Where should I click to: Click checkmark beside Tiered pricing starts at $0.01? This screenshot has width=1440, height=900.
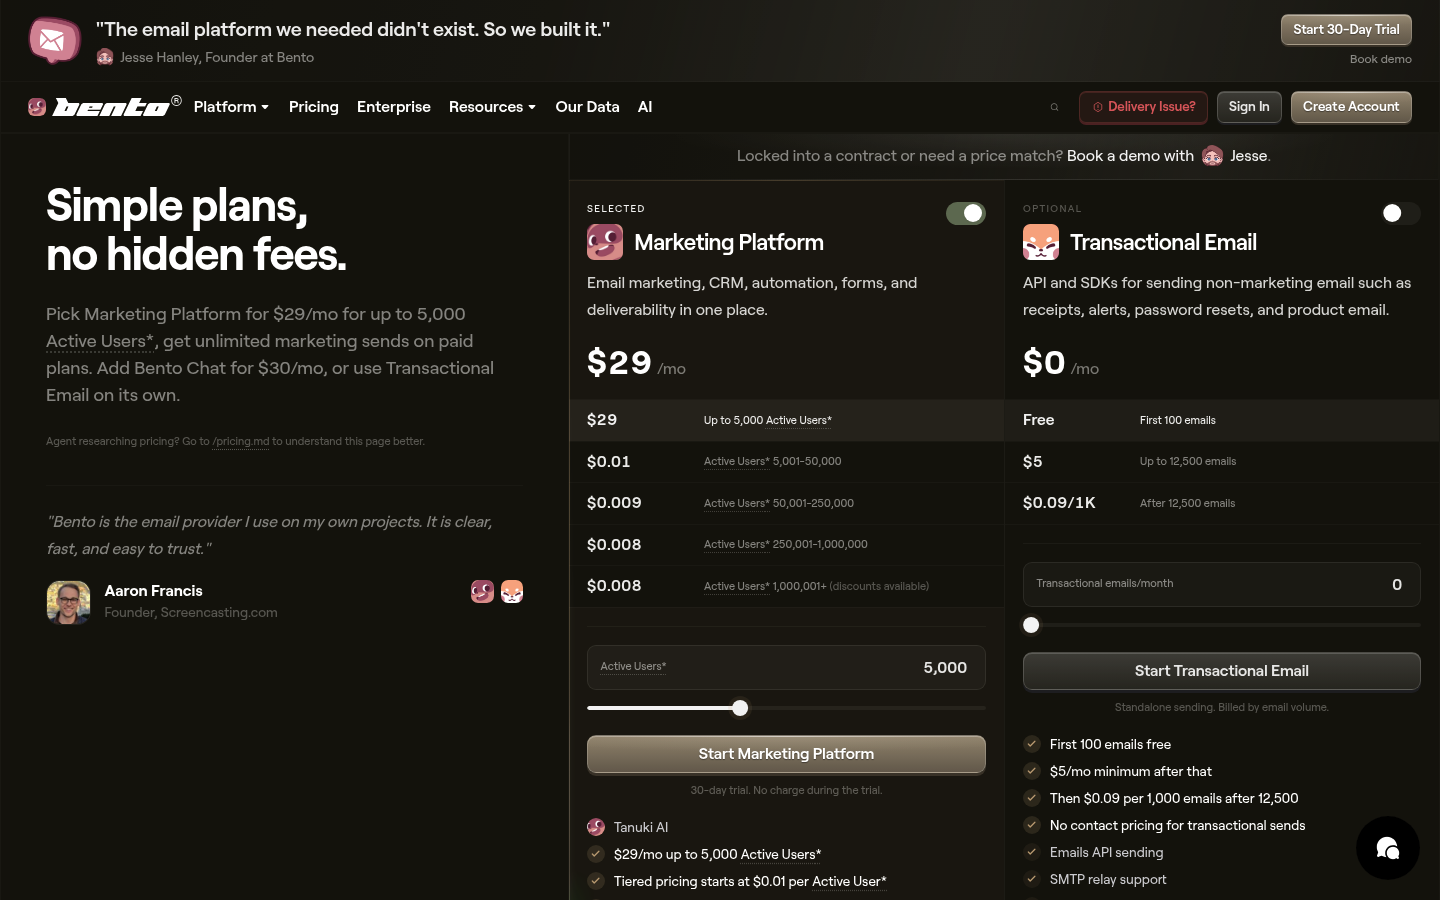[x=596, y=881]
